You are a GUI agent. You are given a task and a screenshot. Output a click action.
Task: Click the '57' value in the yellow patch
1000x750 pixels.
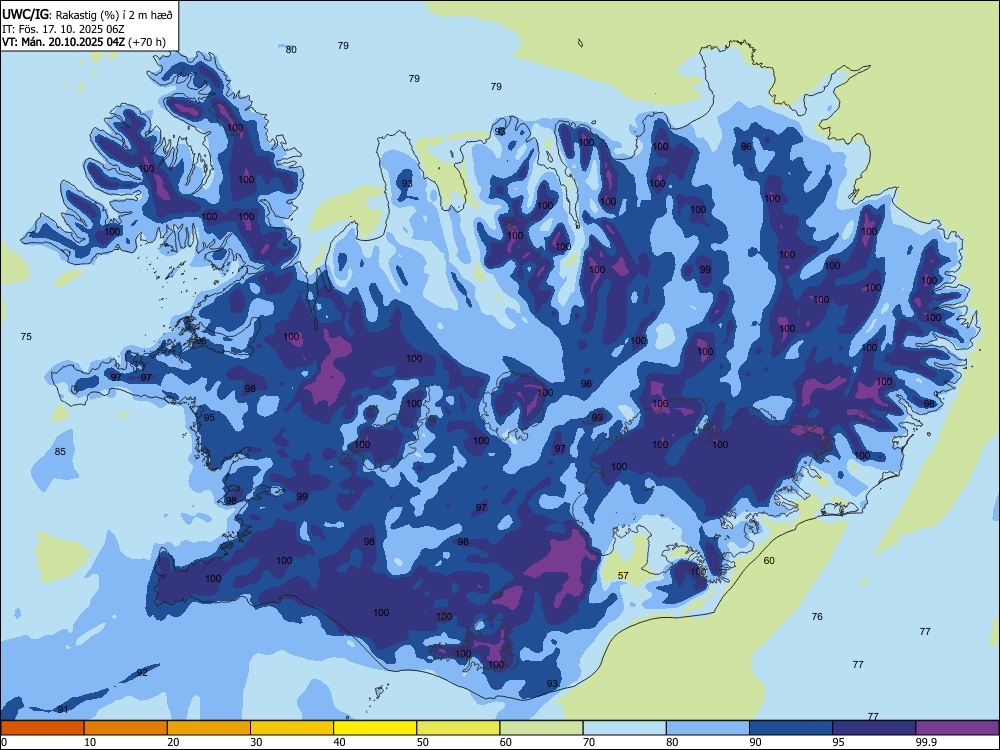[x=623, y=575]
